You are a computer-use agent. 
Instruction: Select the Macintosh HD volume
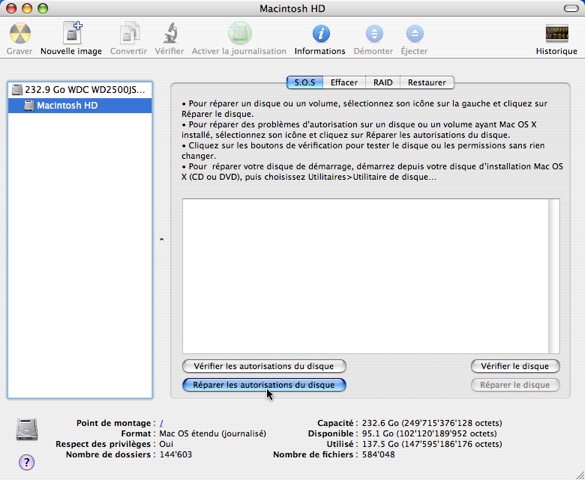80,105
